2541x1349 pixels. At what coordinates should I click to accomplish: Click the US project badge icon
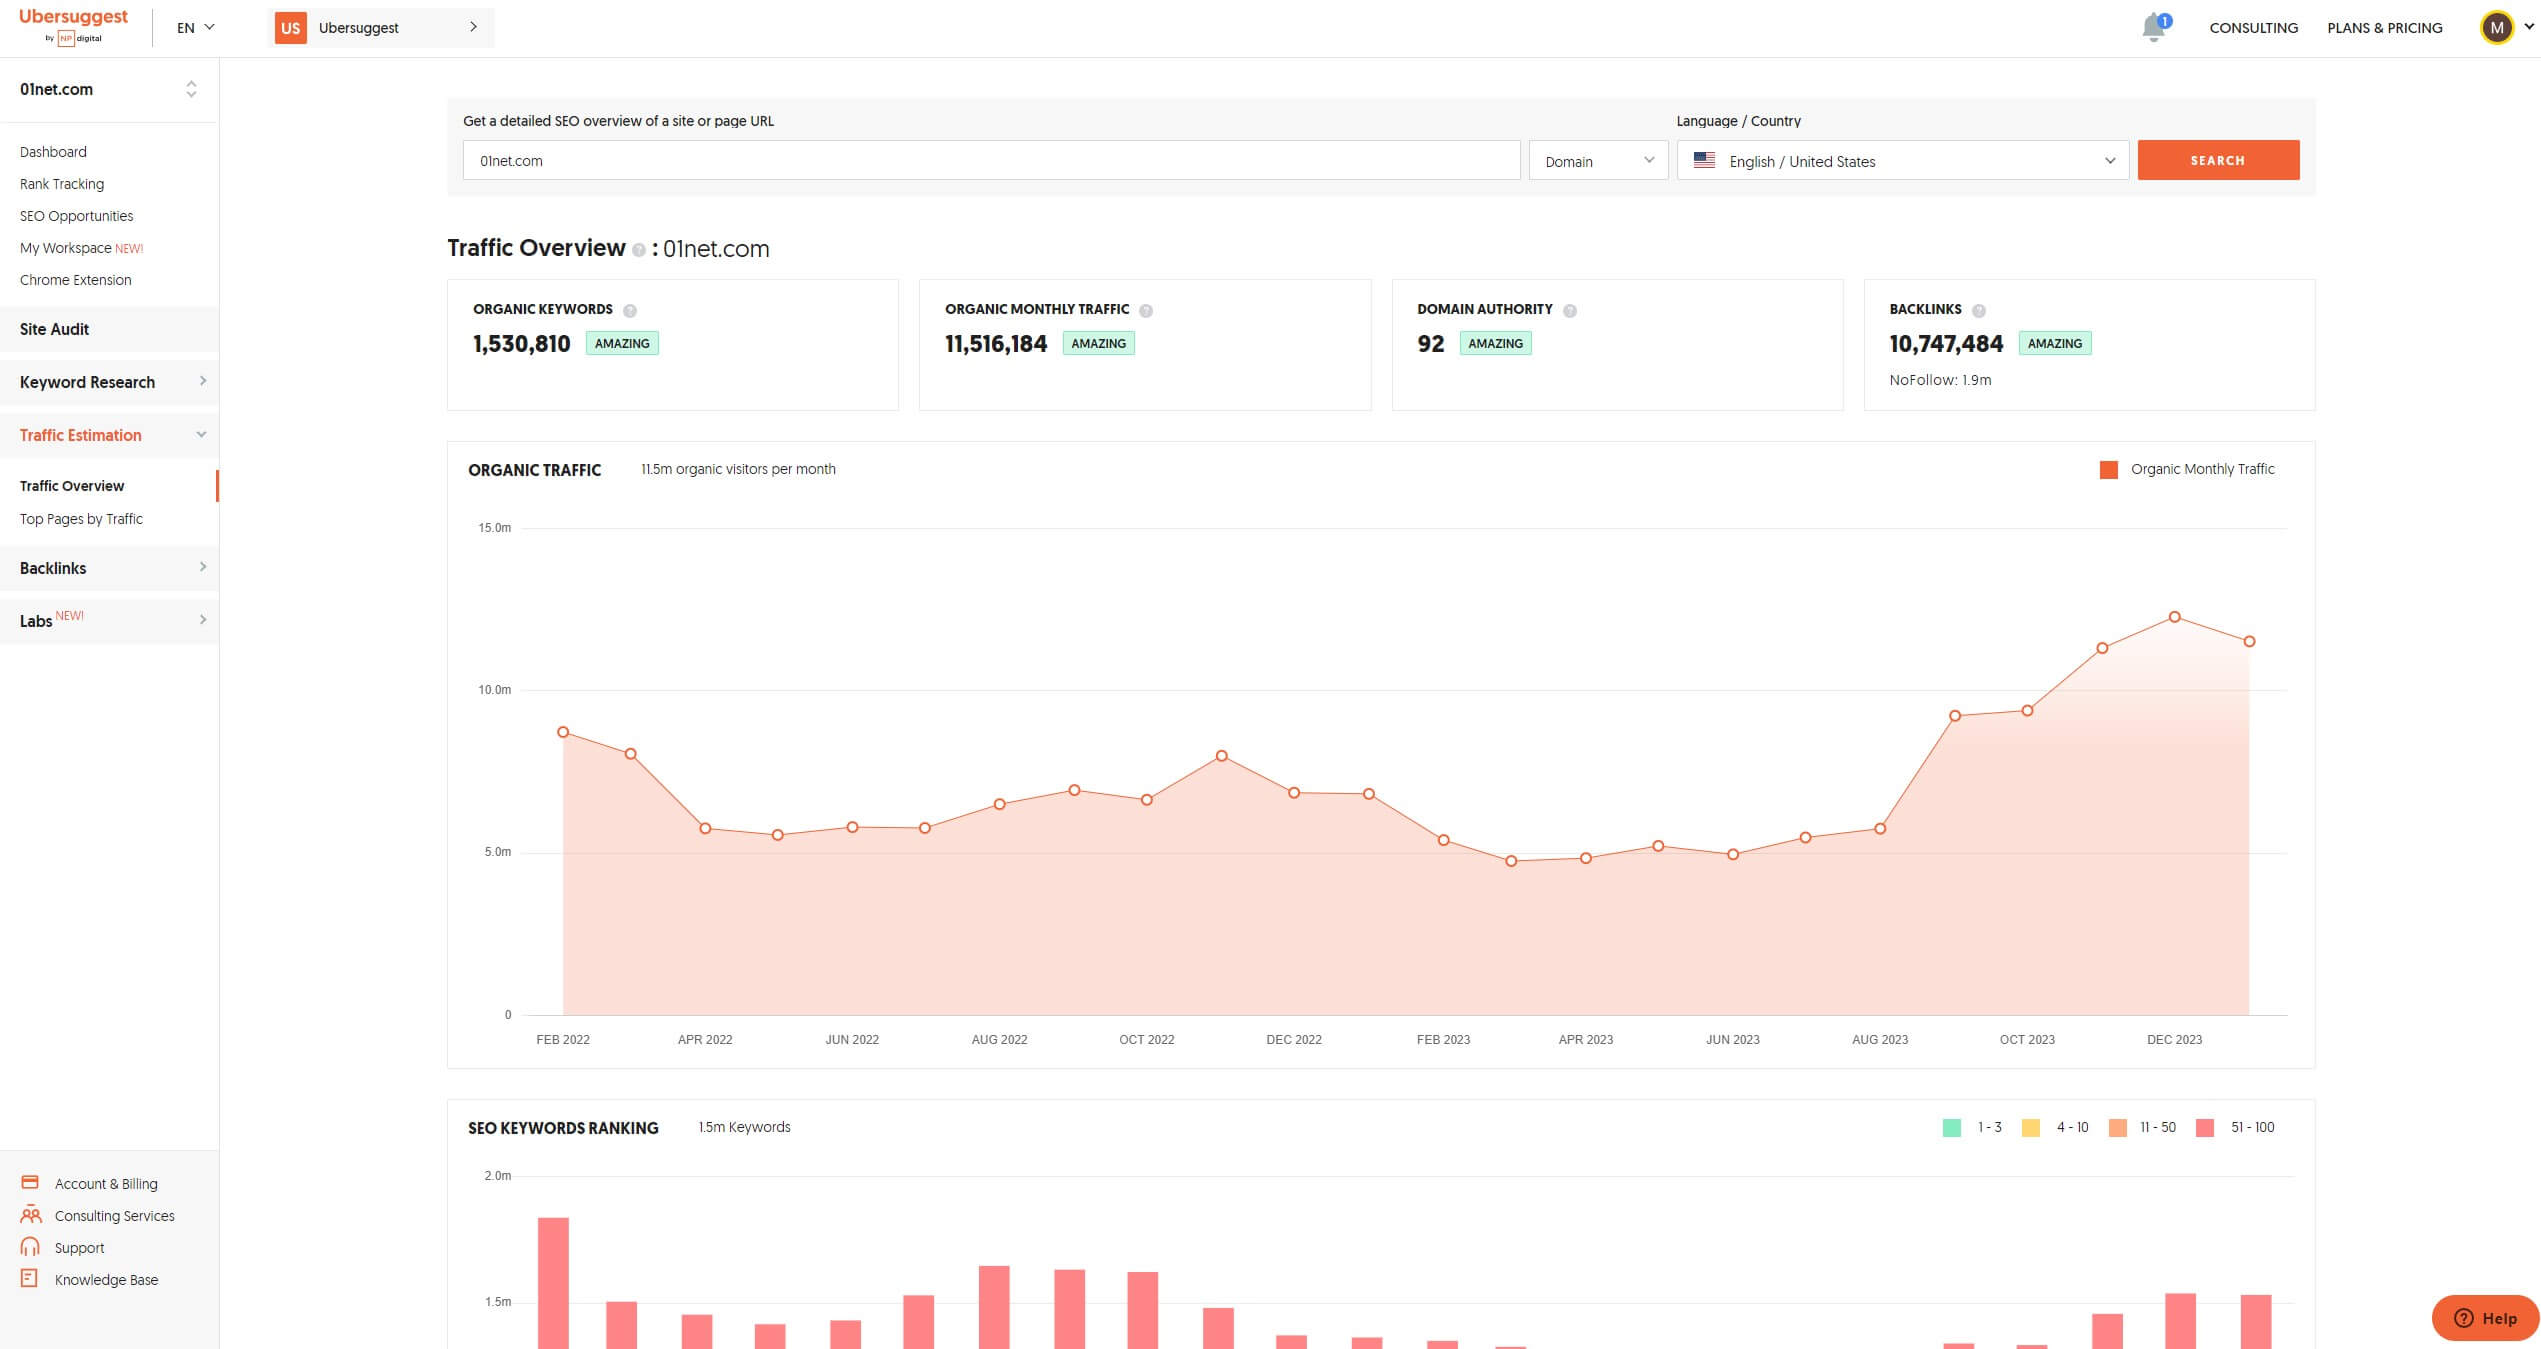pyautogui.click(x=291, y=28)
